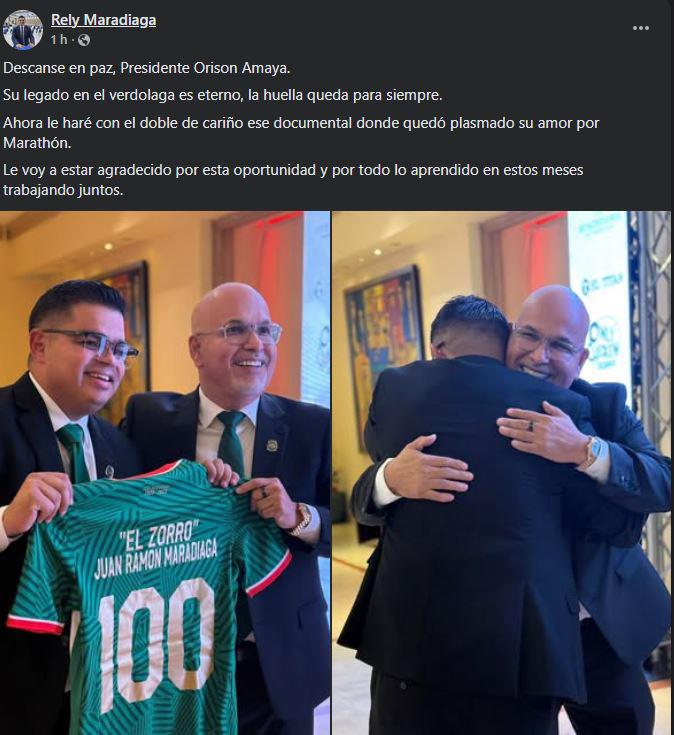Click the paragraph starting Ahora le haré

(301, 133)
